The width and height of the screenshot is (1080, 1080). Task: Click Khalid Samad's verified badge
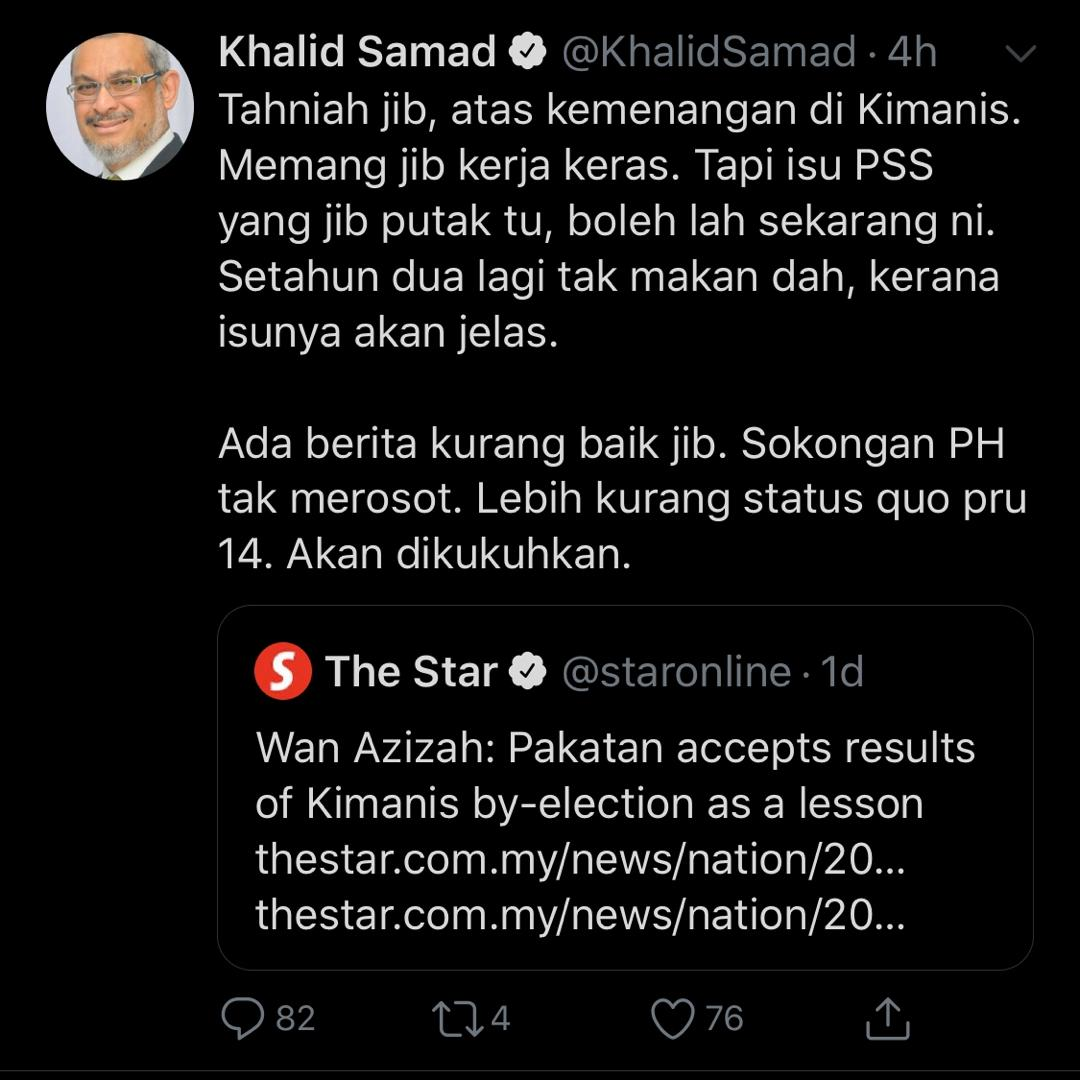(527, 52)
